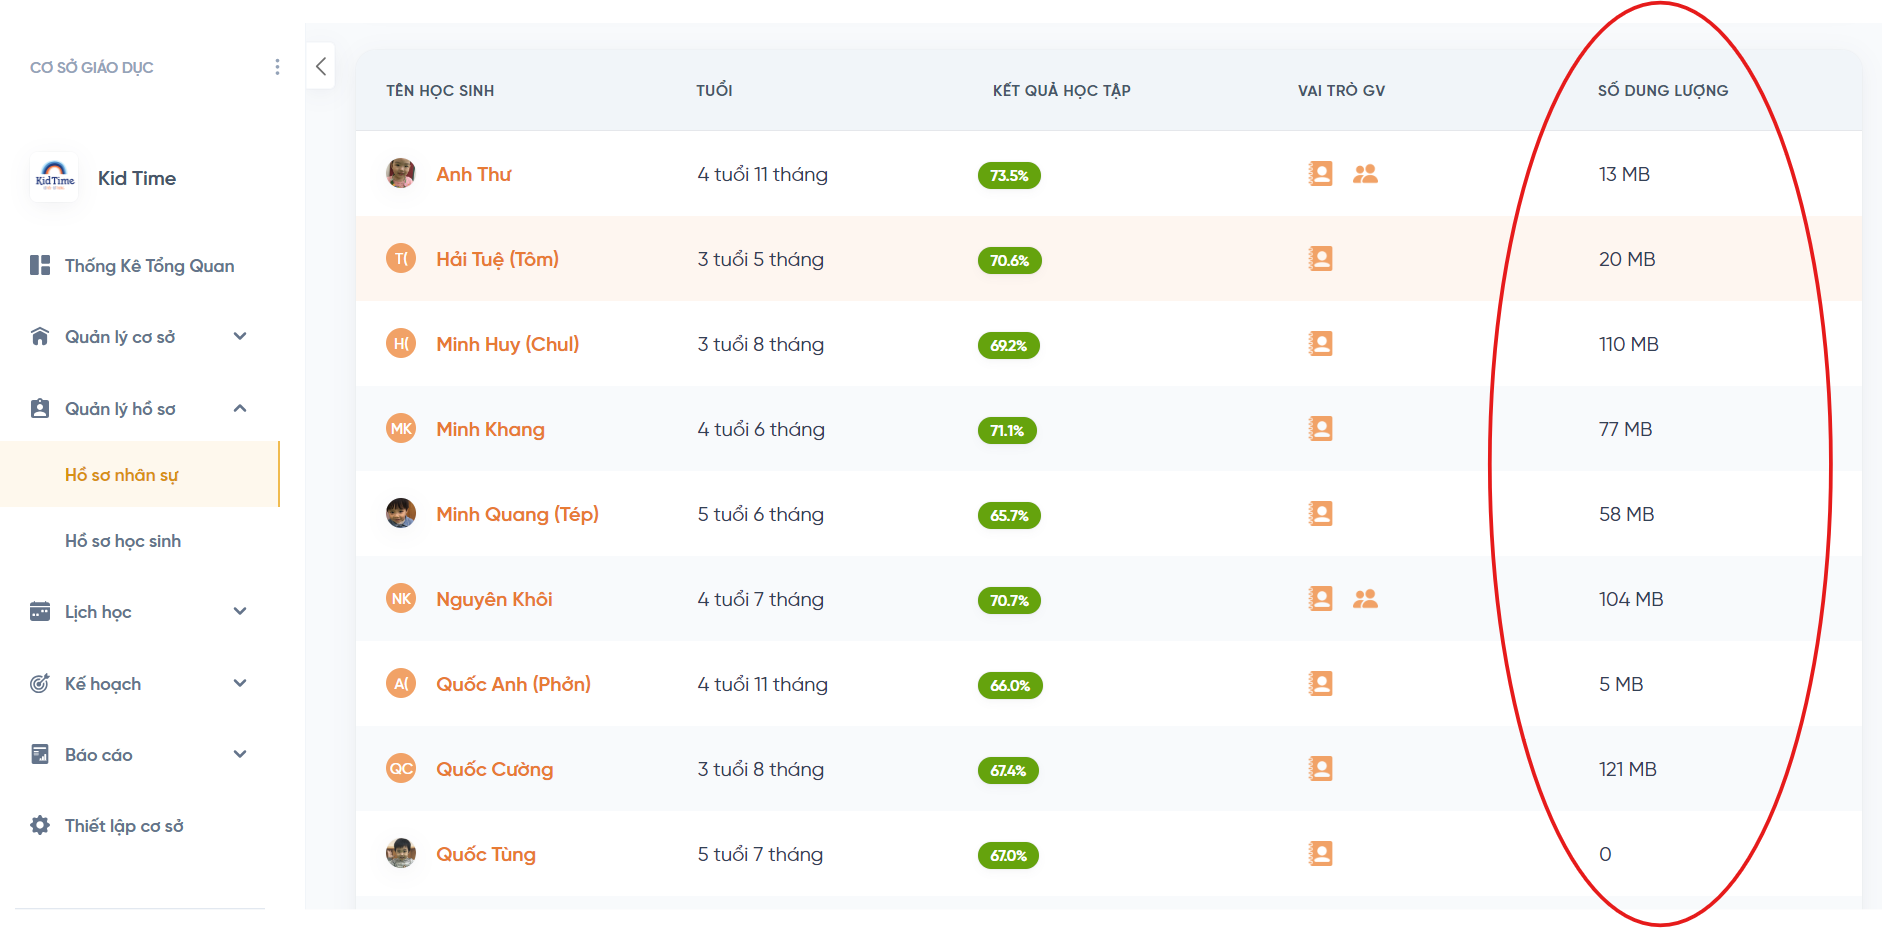Image resolution: width=1882 pixels, height=928 pixels.
Task: Expand the Báo cáo menu
Action: 240,755
